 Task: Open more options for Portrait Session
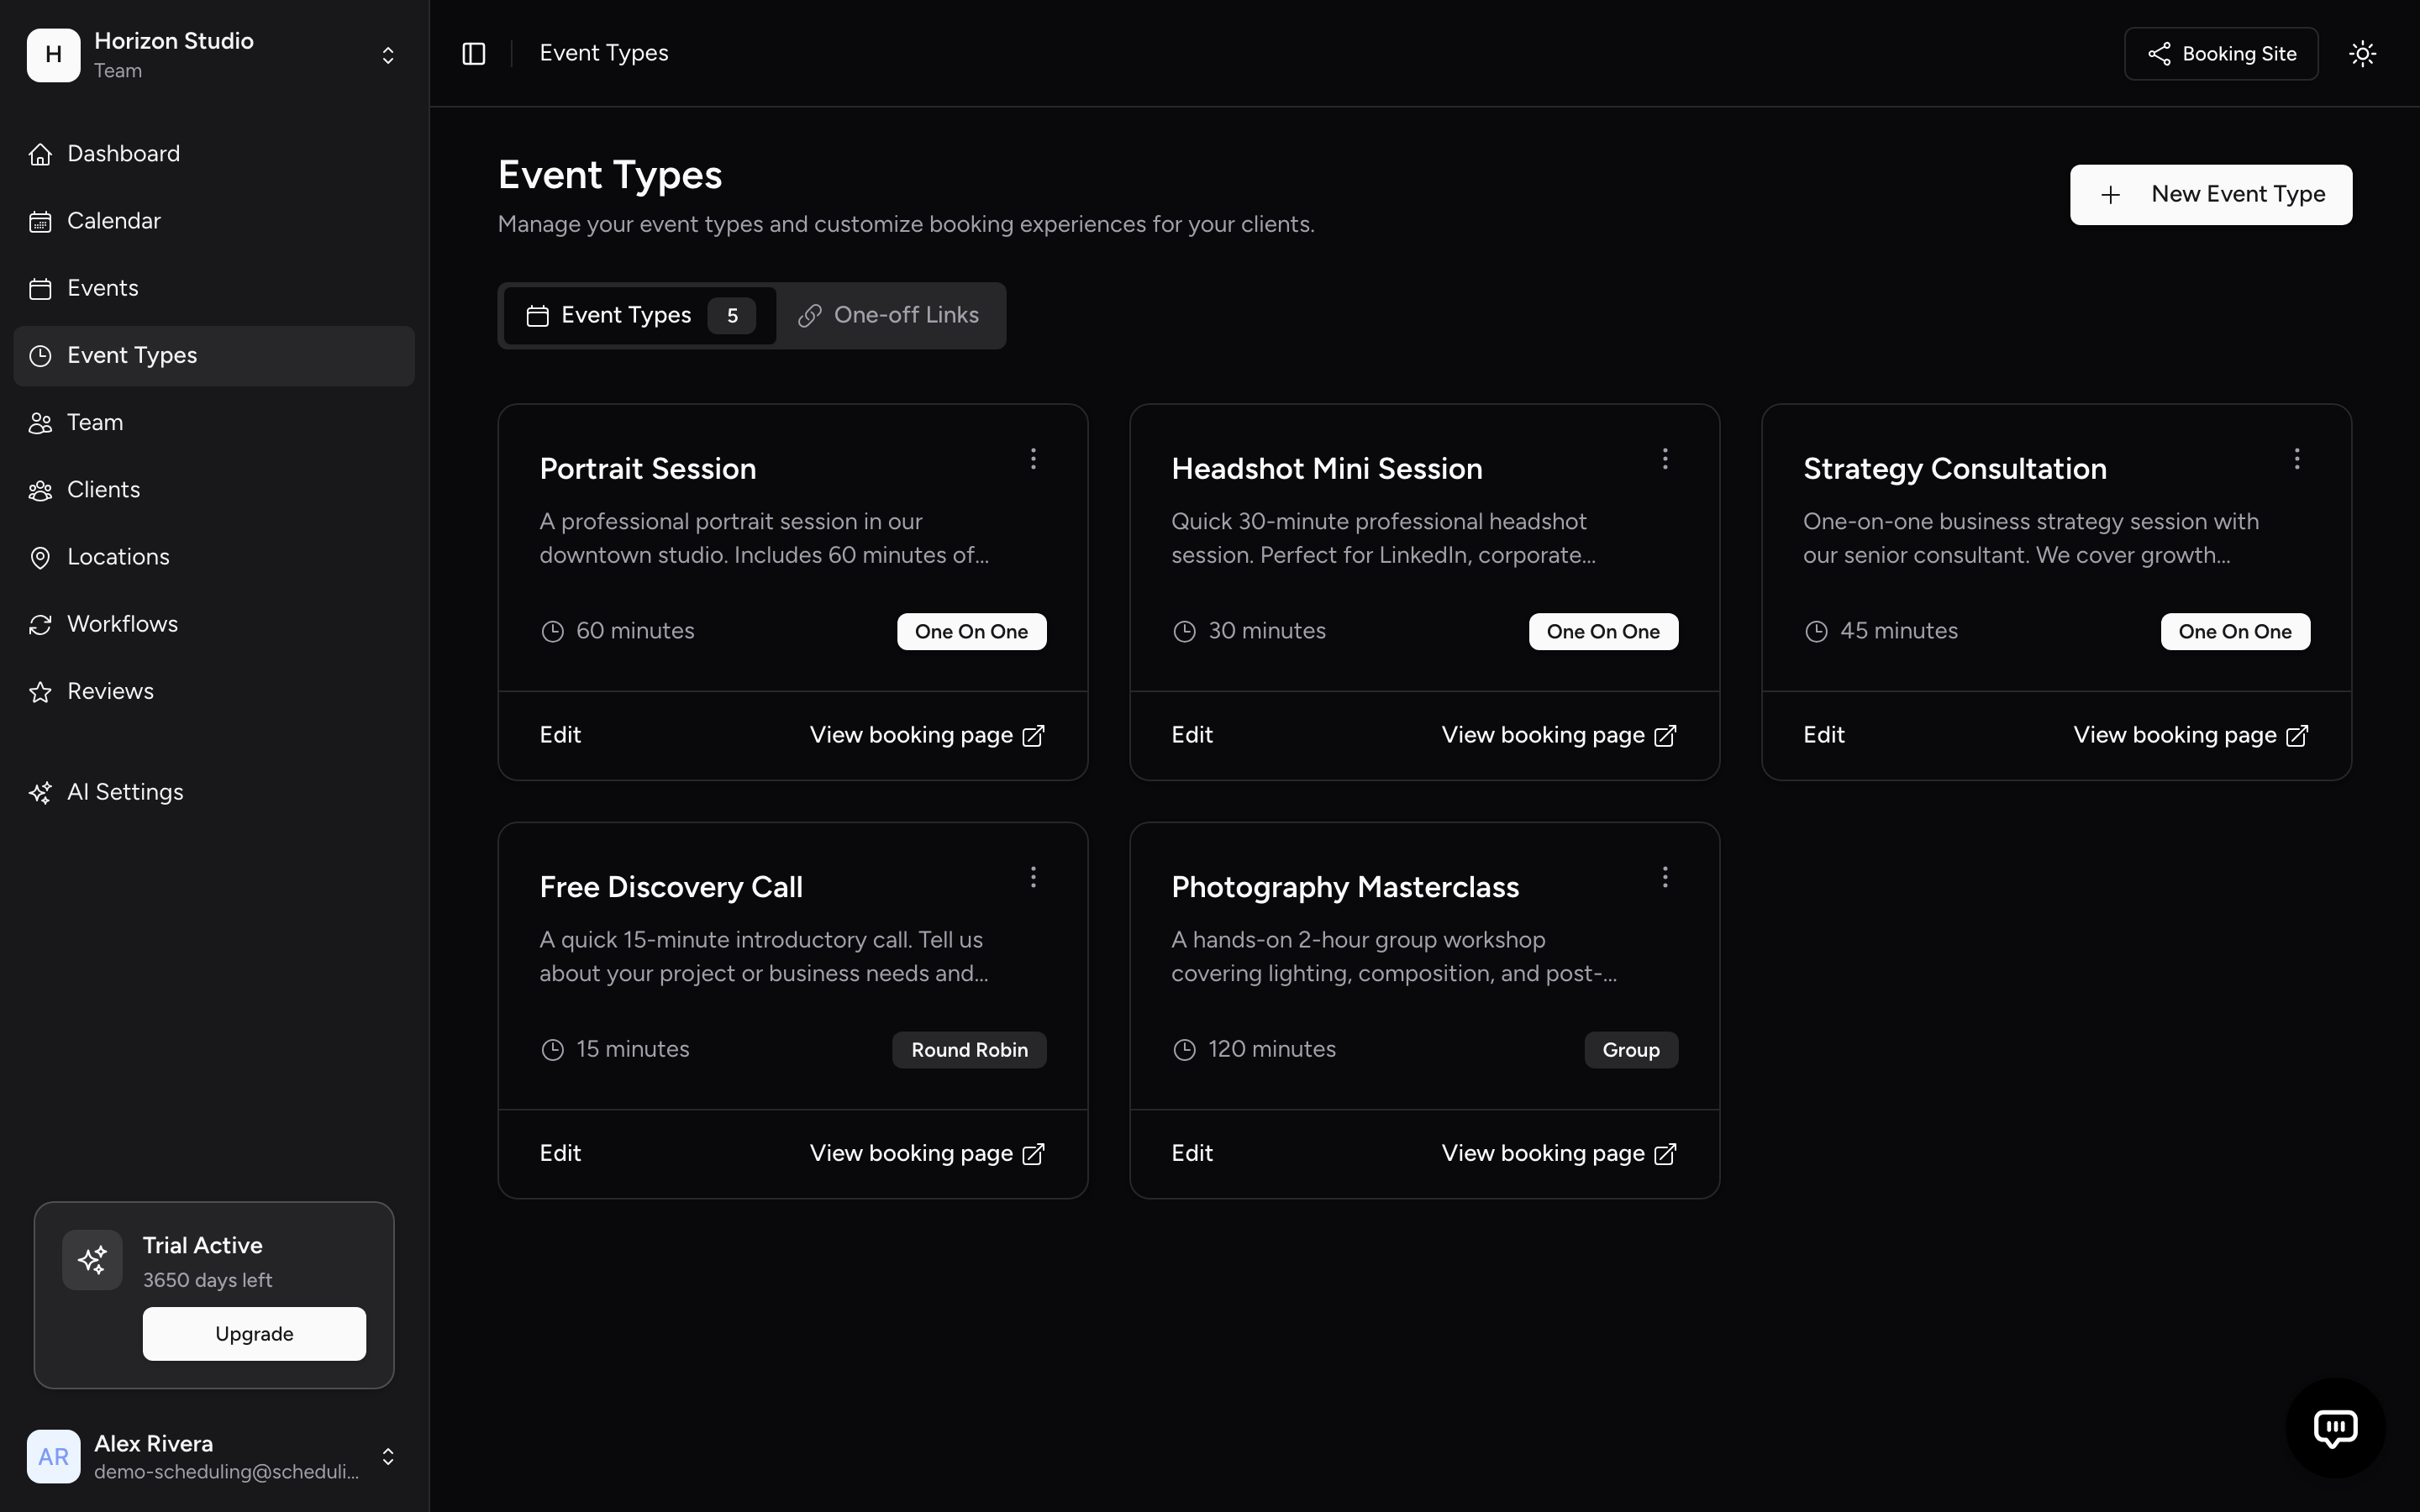tap(1033, 459)
